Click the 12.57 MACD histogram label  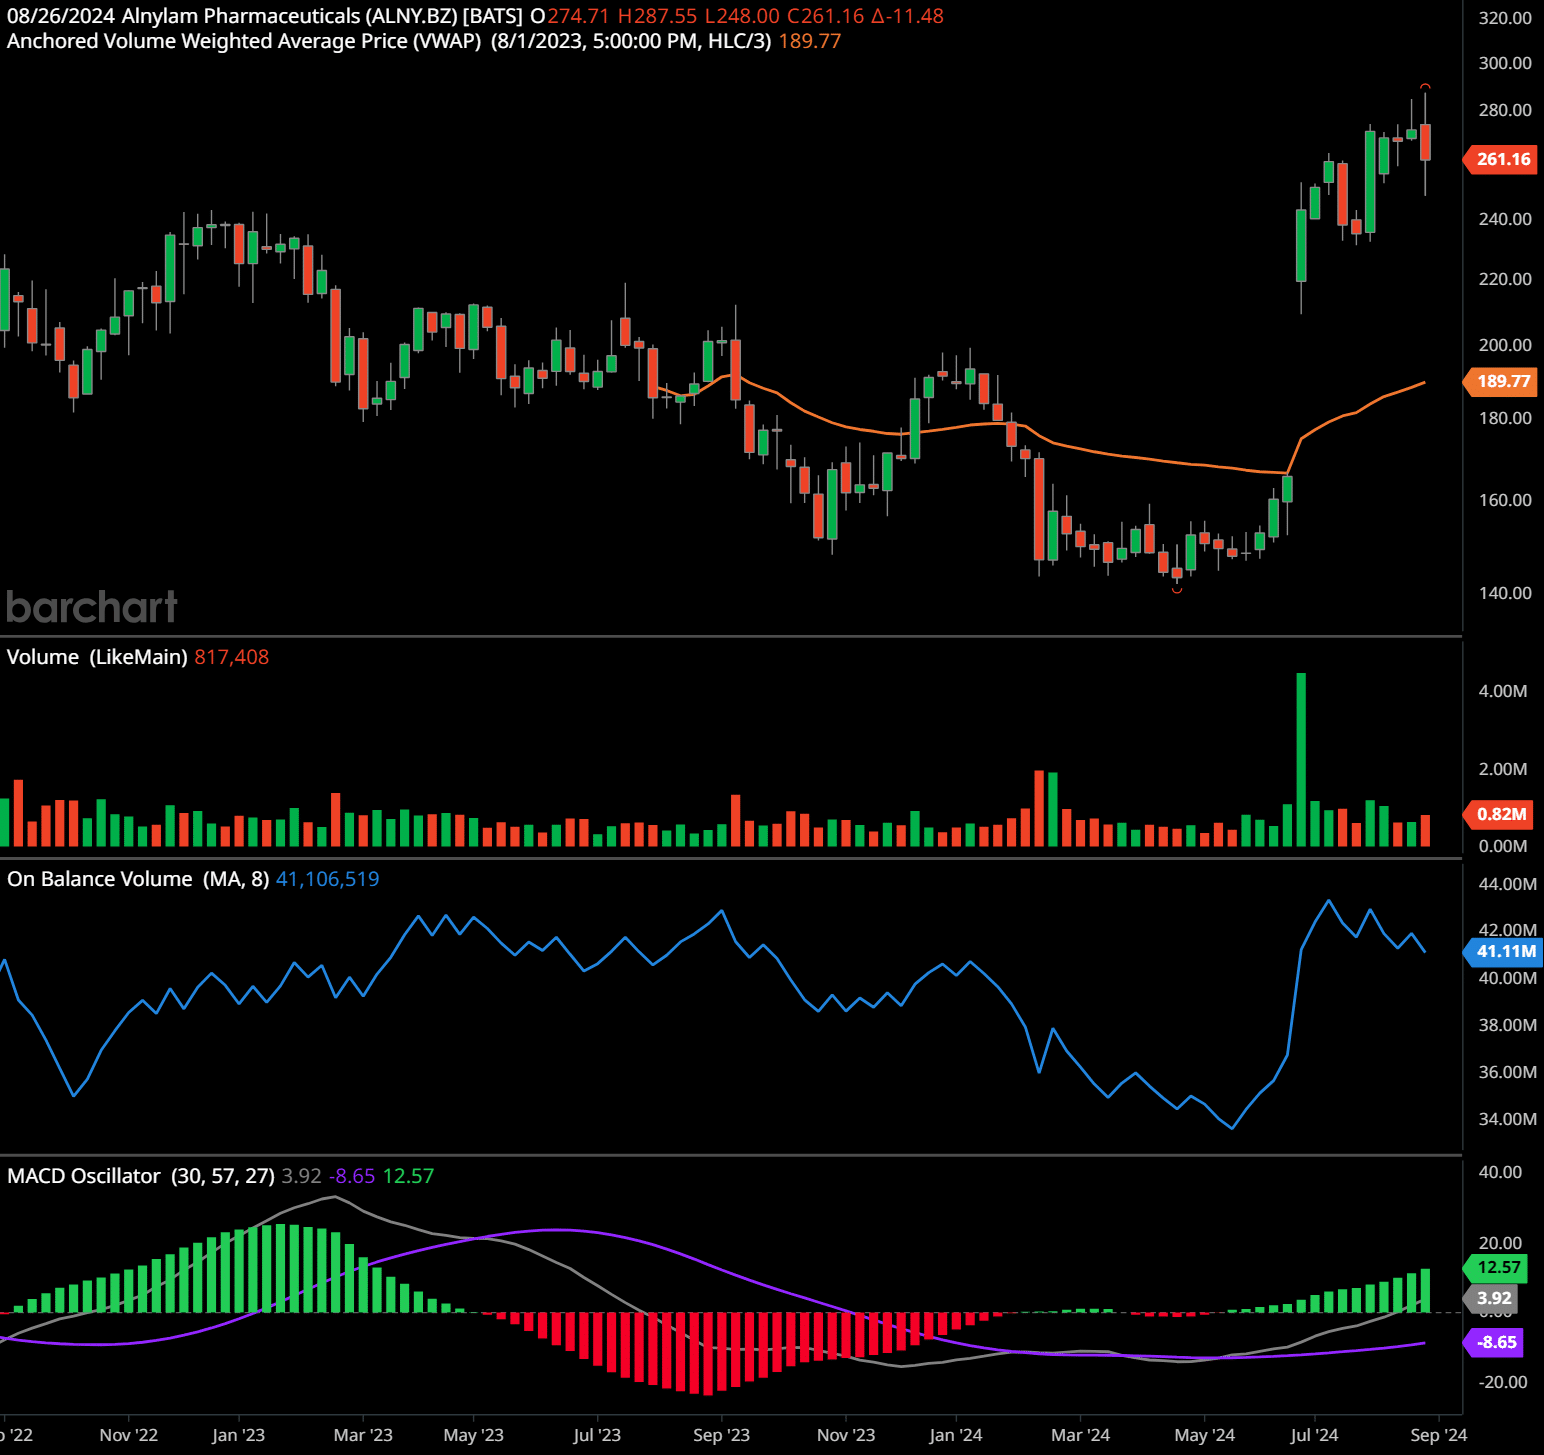(x=1495, y=1268)
